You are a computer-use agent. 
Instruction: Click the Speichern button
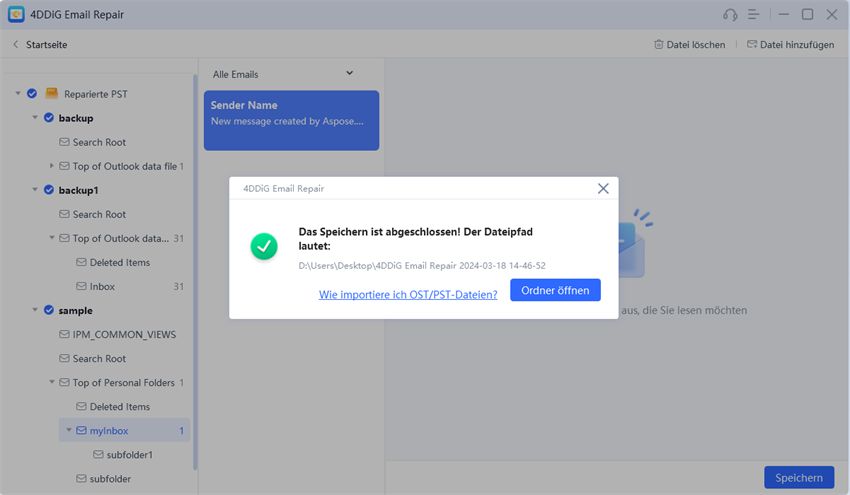[x=799, y=478]
